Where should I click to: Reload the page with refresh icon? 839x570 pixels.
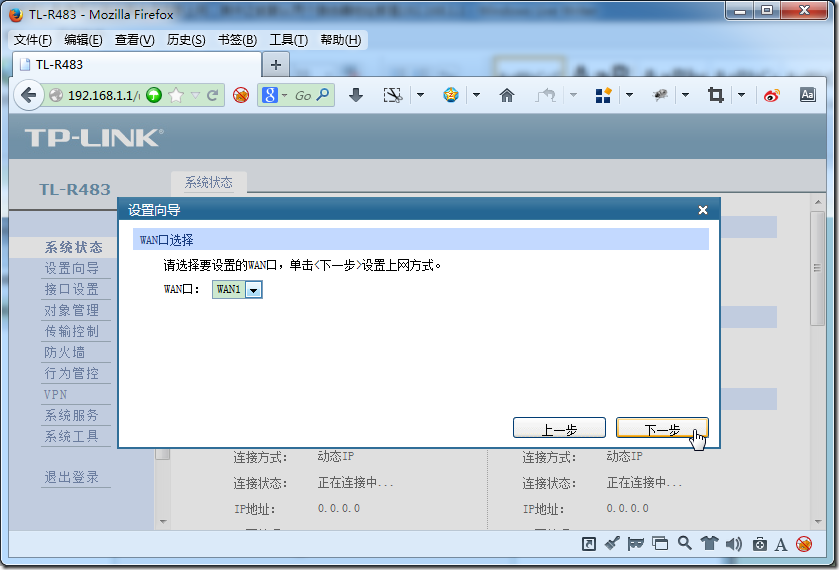click(x=212, y=95)
